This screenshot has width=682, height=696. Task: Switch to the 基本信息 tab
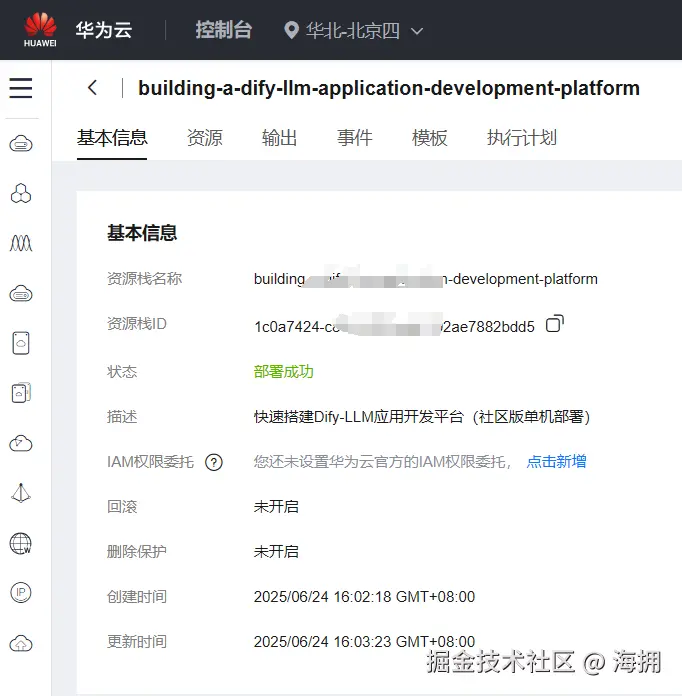click(112, 138)
